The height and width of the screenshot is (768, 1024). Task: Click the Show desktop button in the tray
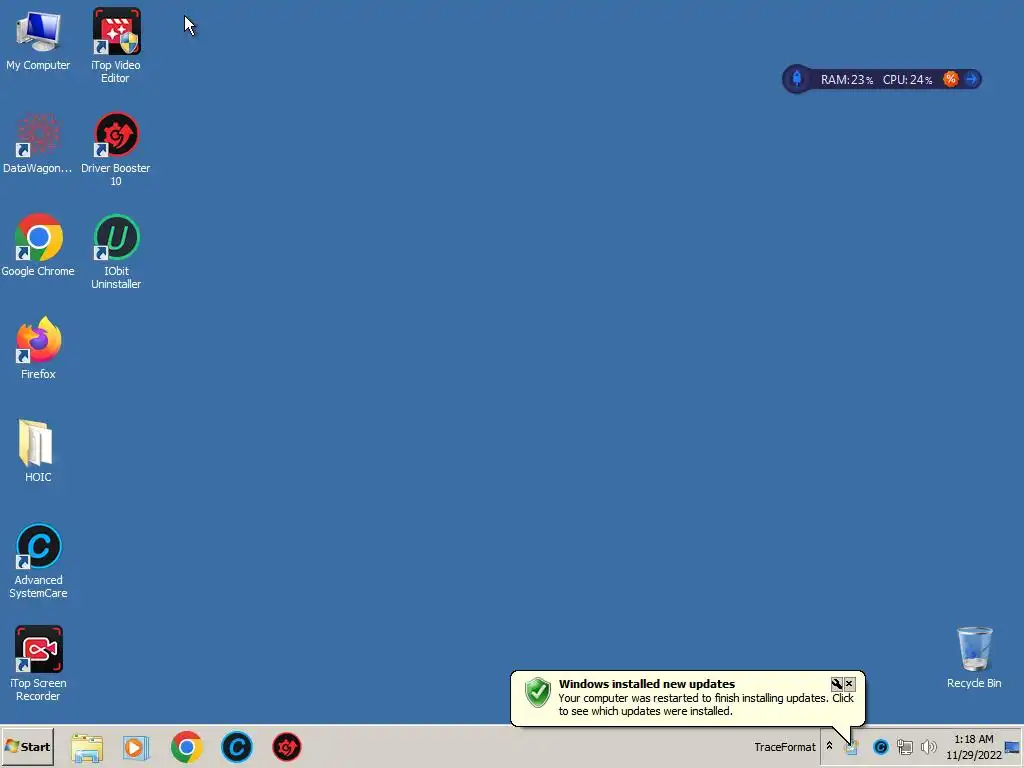1012,746
